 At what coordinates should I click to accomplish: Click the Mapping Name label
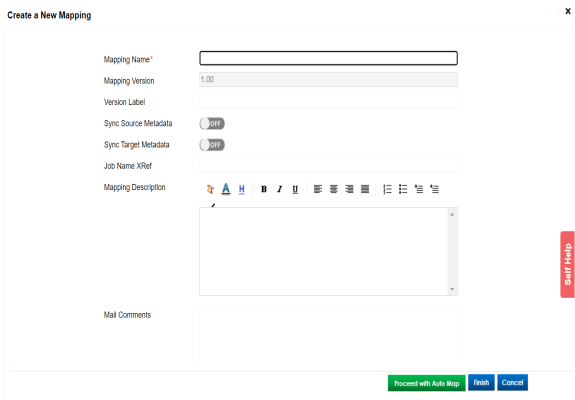(x=128, y=59)
